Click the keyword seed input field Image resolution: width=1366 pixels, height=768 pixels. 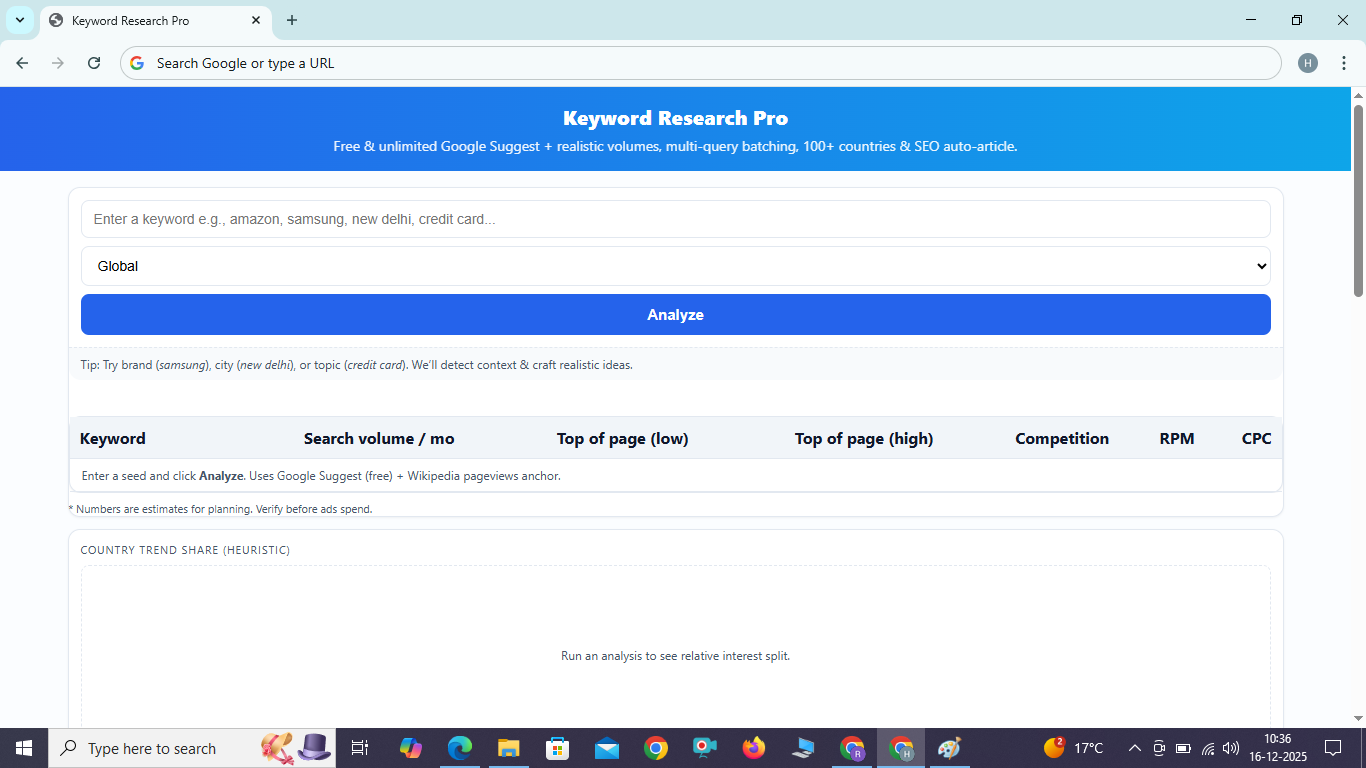point(675,219)
